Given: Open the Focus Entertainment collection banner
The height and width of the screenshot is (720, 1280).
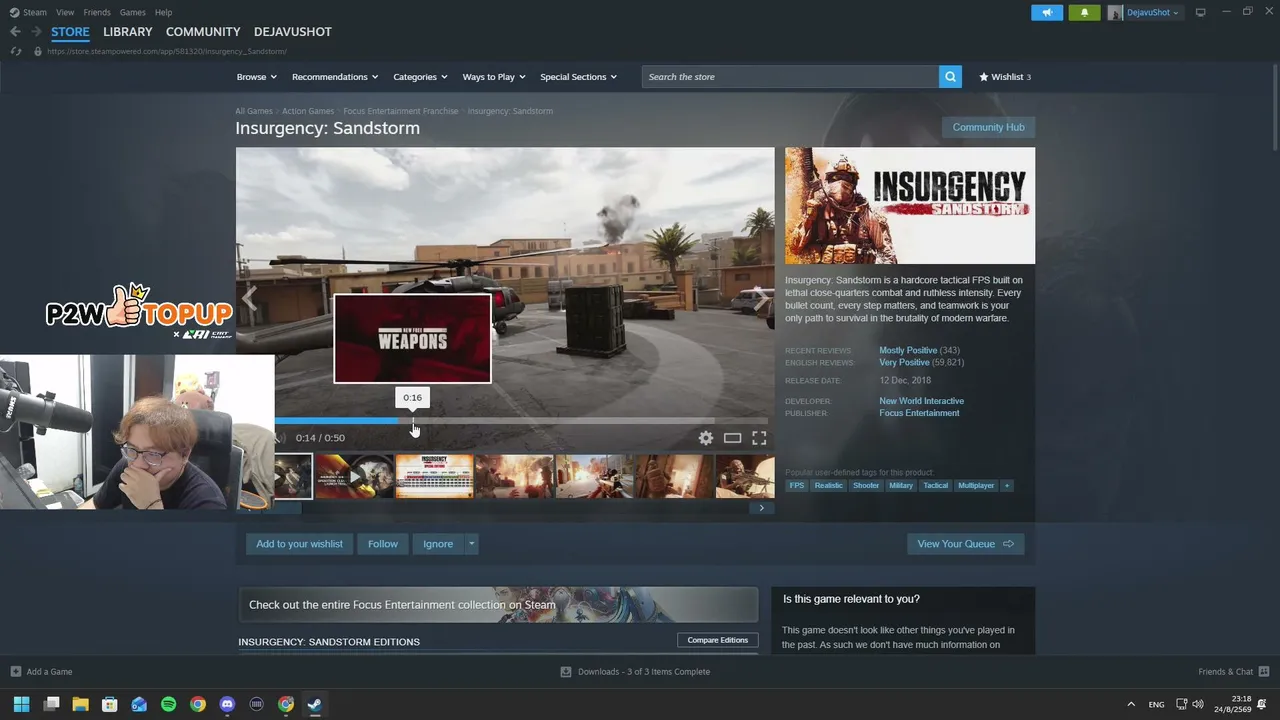Looking at the screenshot, I should (498, 605).
